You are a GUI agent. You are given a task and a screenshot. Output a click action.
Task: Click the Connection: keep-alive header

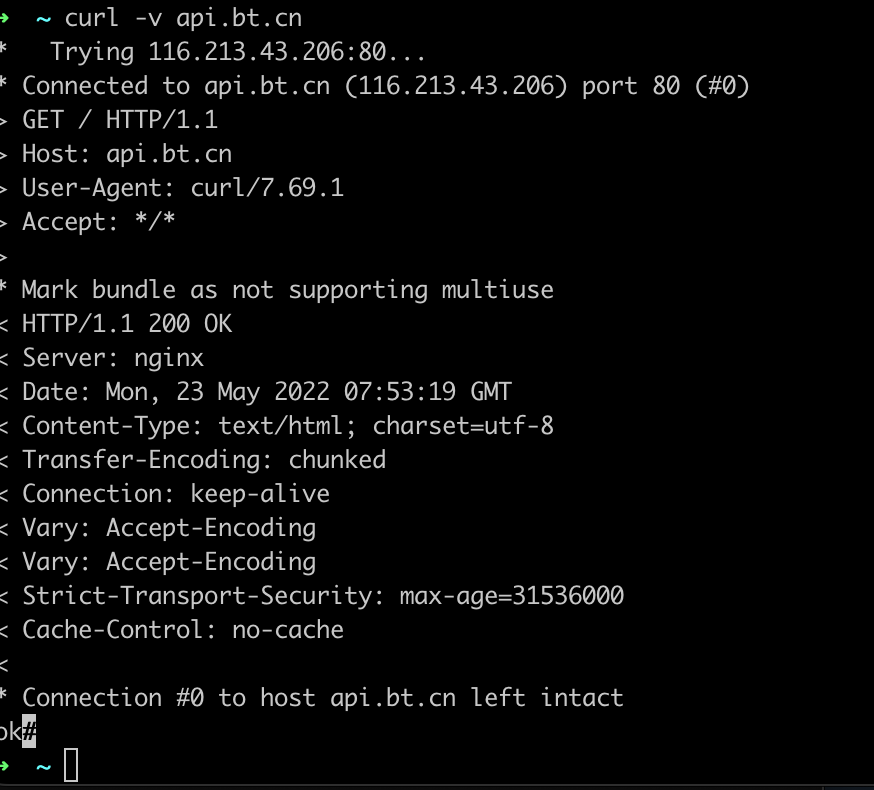[x=176, y=494]
